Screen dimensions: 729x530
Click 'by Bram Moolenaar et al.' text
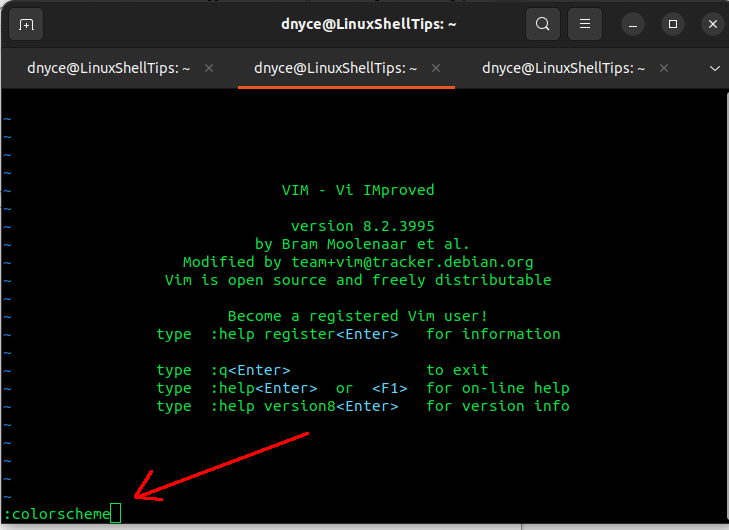point(362,244)
